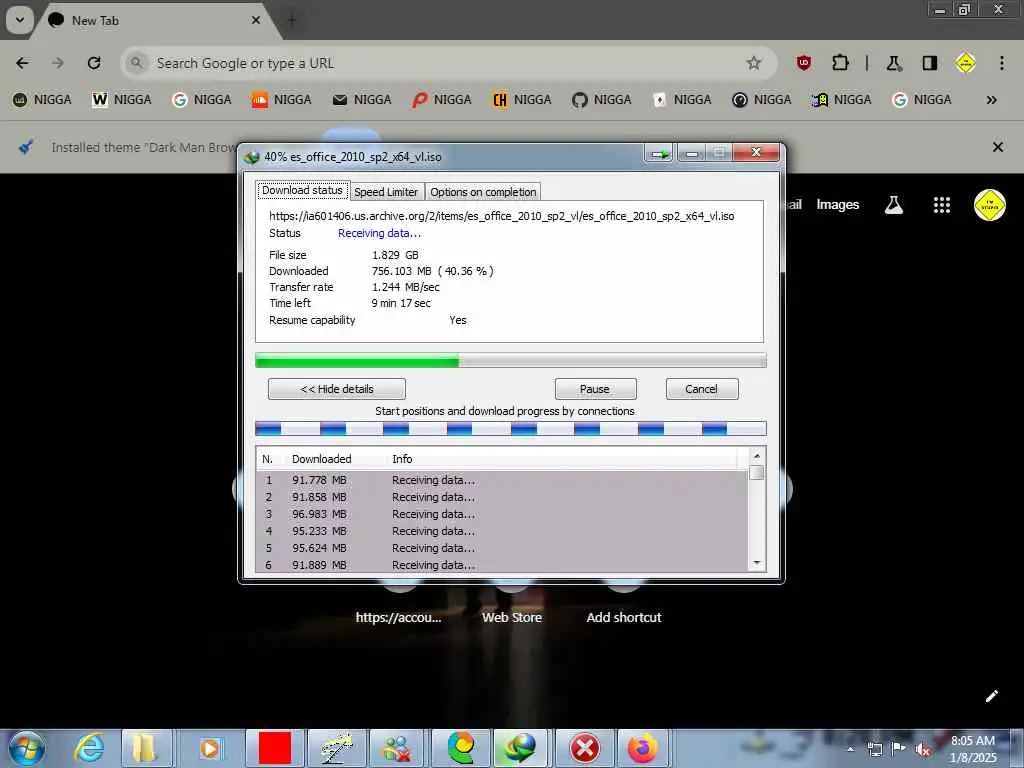Click Add shortcut tile
Viewport: 1024px width, 768px height.
[x=624, y=617]
